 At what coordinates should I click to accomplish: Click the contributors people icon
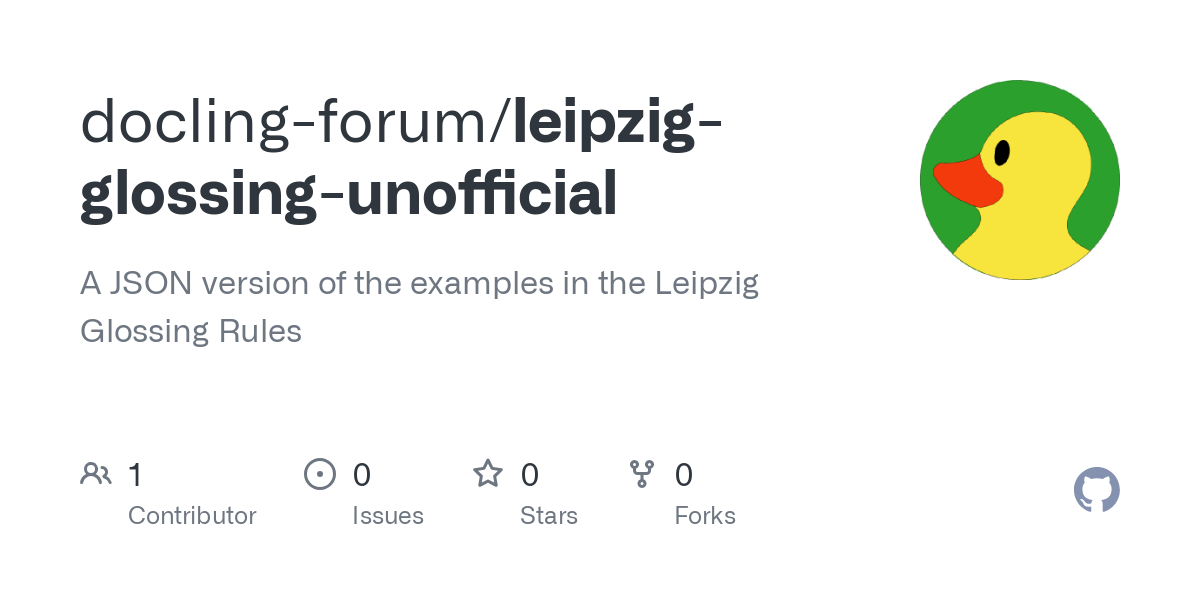point(96,474)
